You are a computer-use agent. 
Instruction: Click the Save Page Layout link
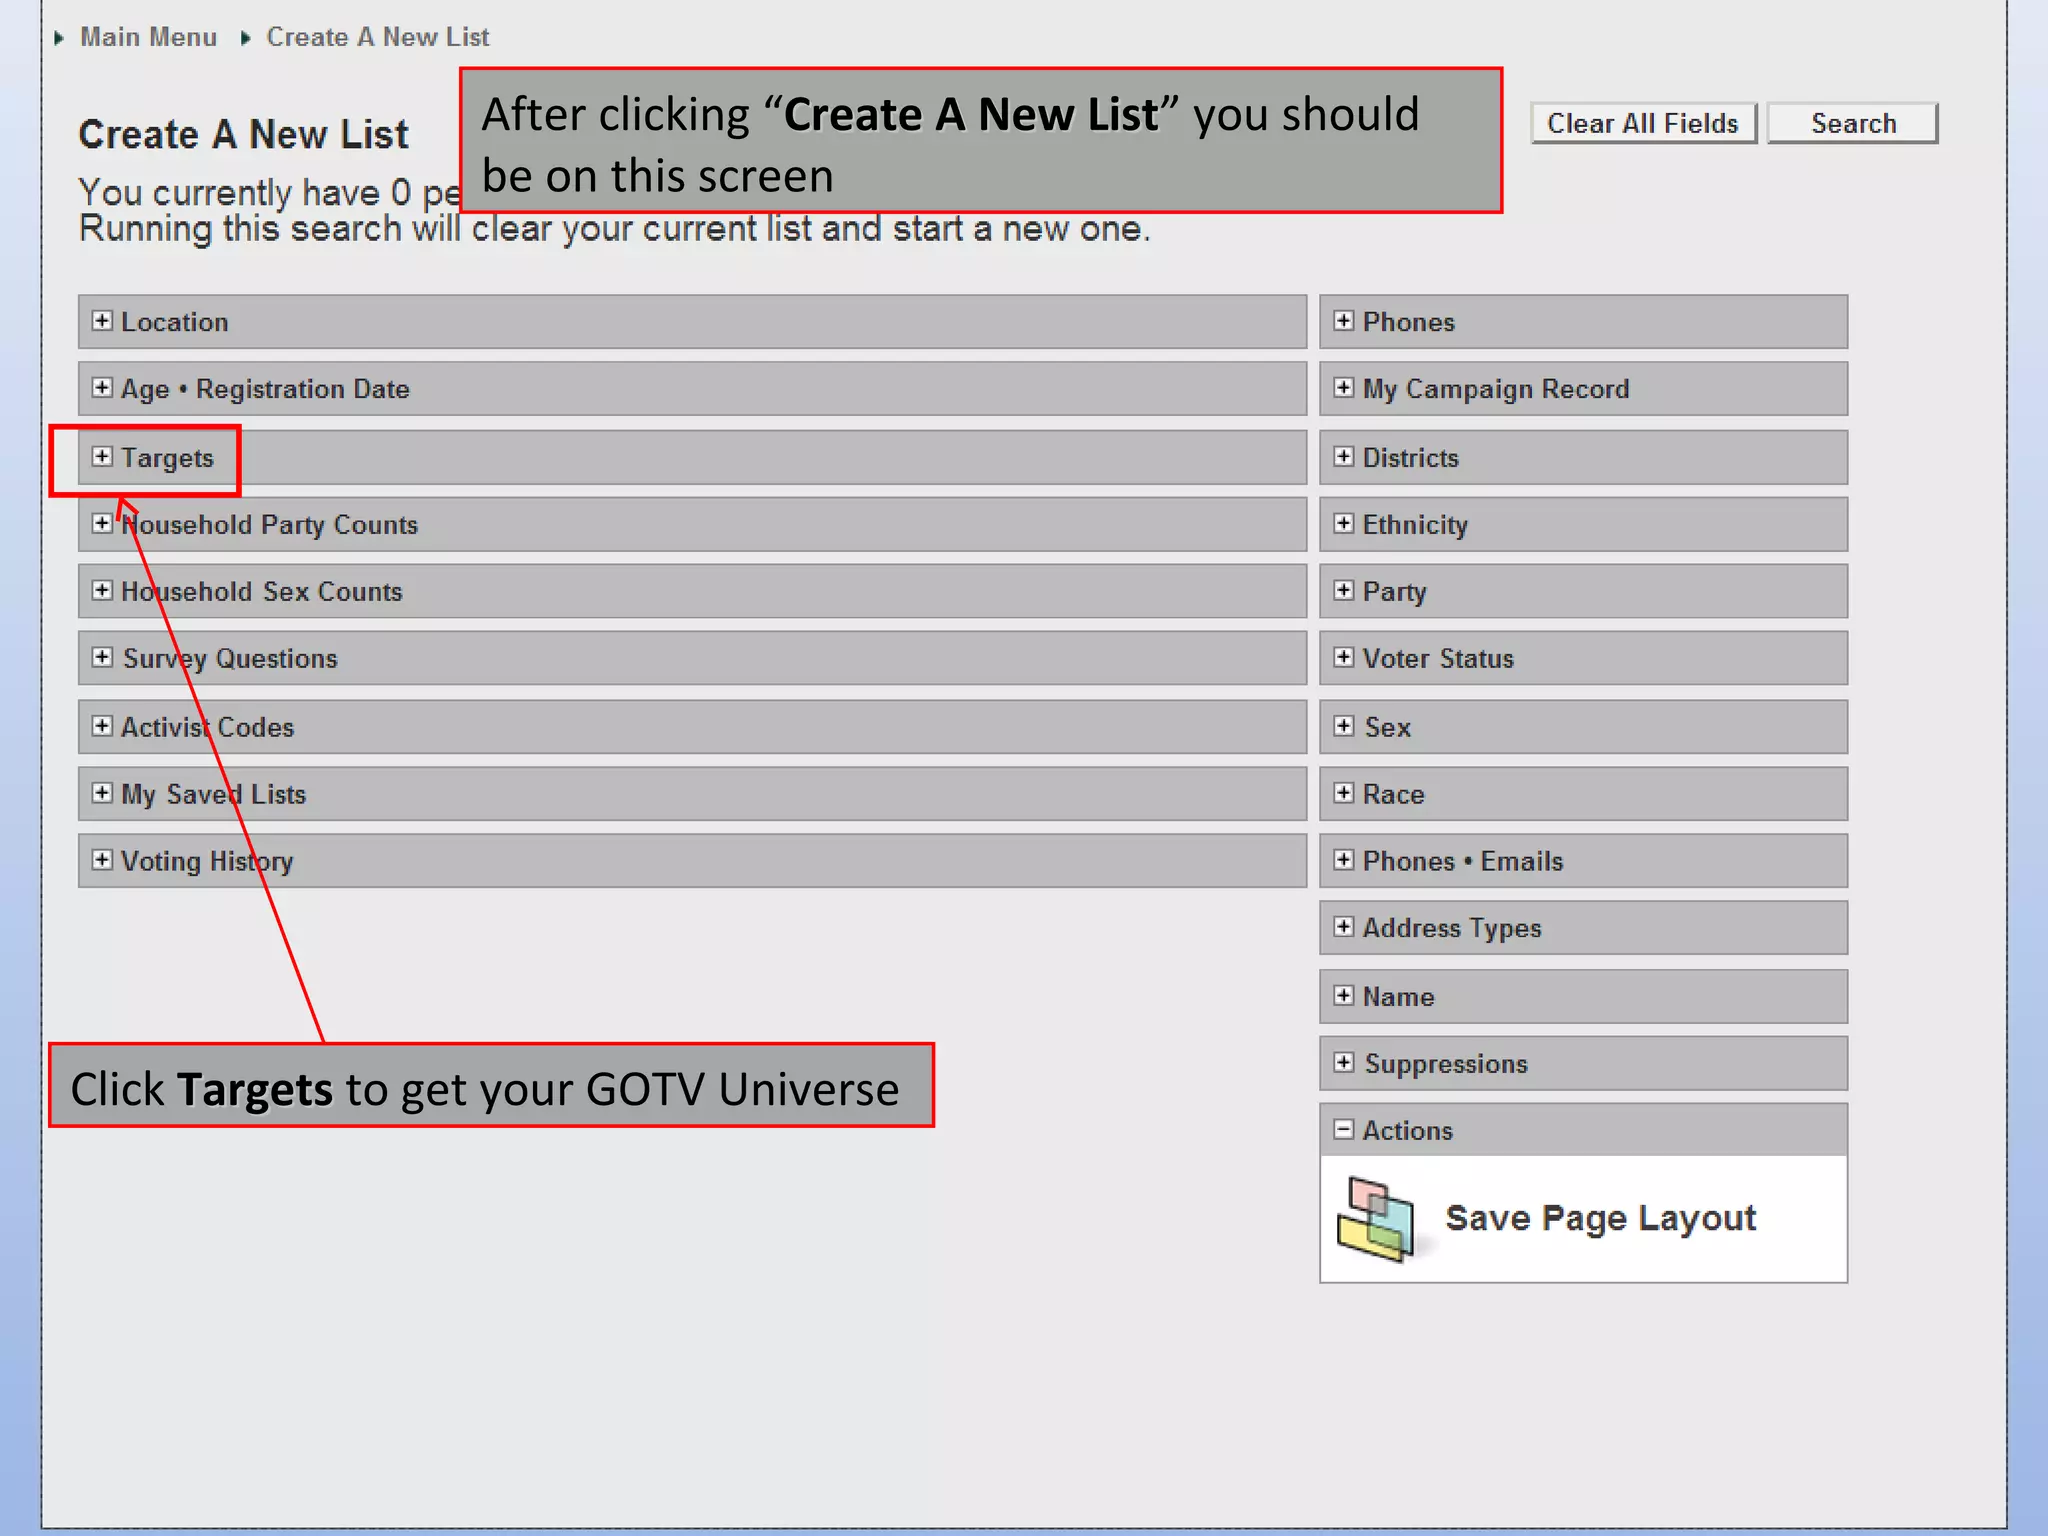pyautogui.click(x=1600, y=1218)
